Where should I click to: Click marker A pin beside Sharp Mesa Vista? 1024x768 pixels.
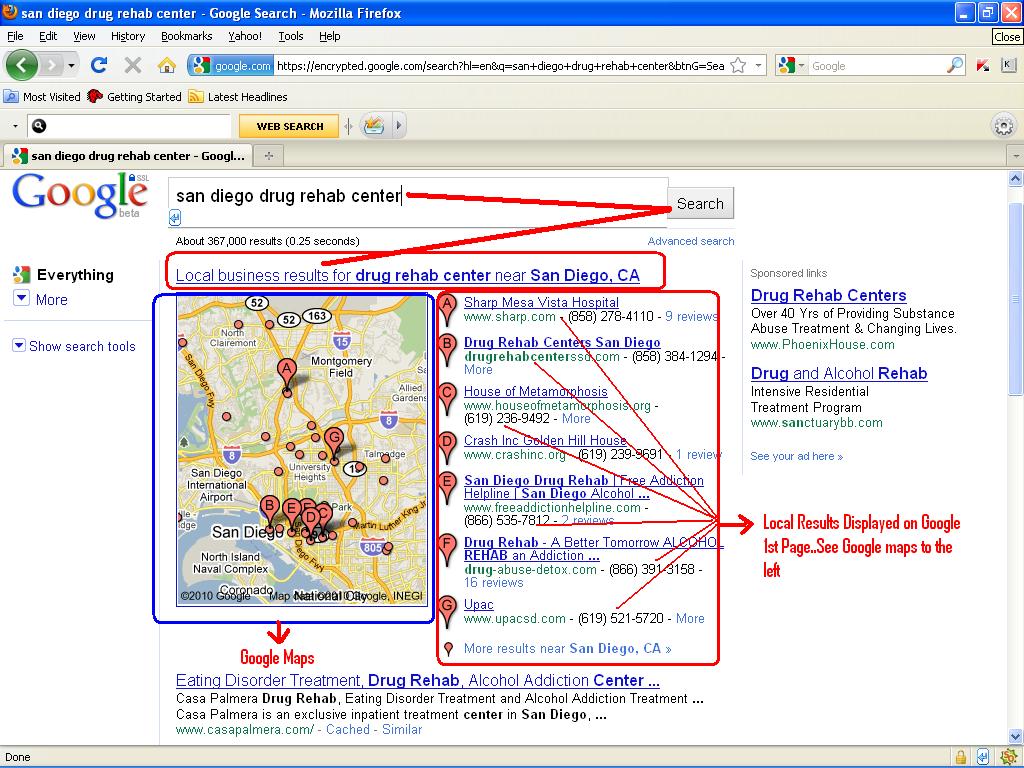(447, 309)
